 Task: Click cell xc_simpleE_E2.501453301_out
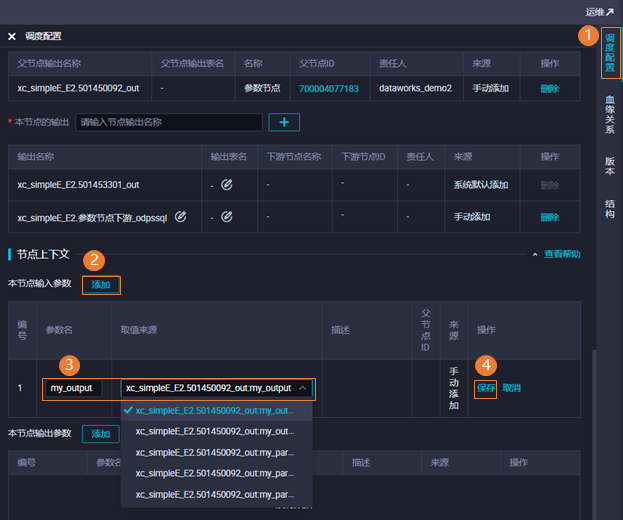(x=78, y=185)
